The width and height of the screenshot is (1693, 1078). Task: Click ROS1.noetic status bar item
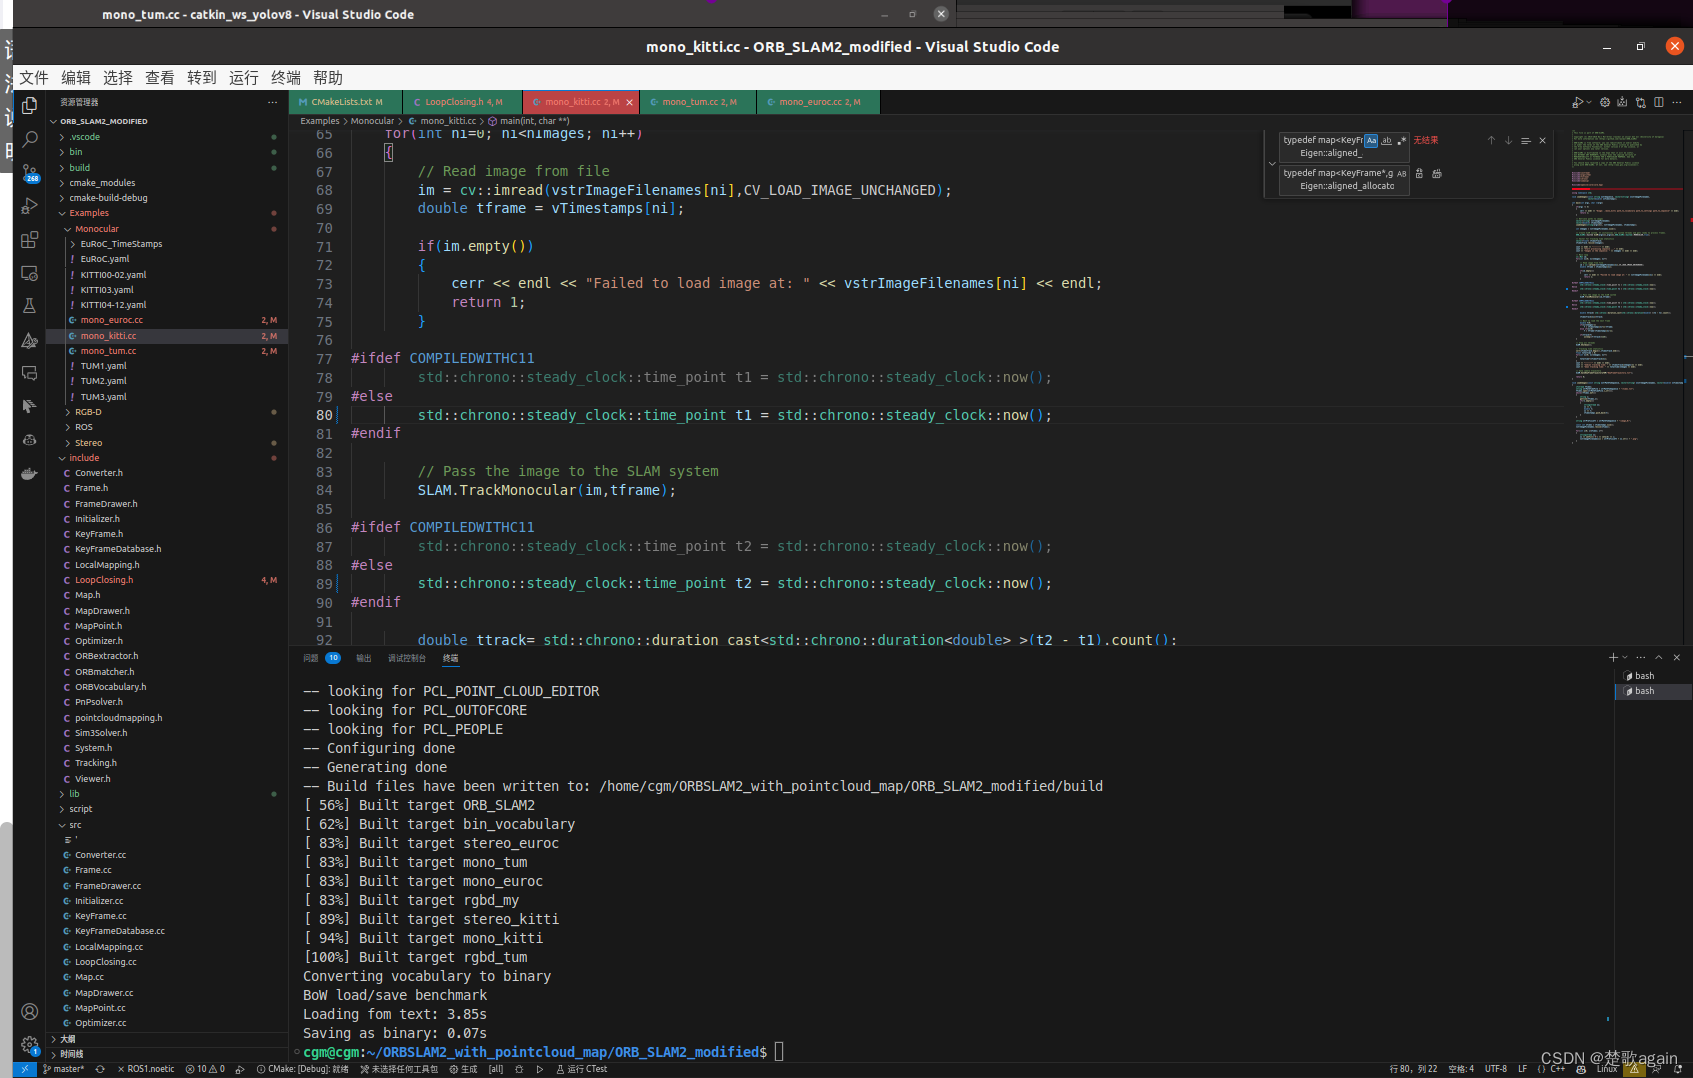click(146, 1069)
